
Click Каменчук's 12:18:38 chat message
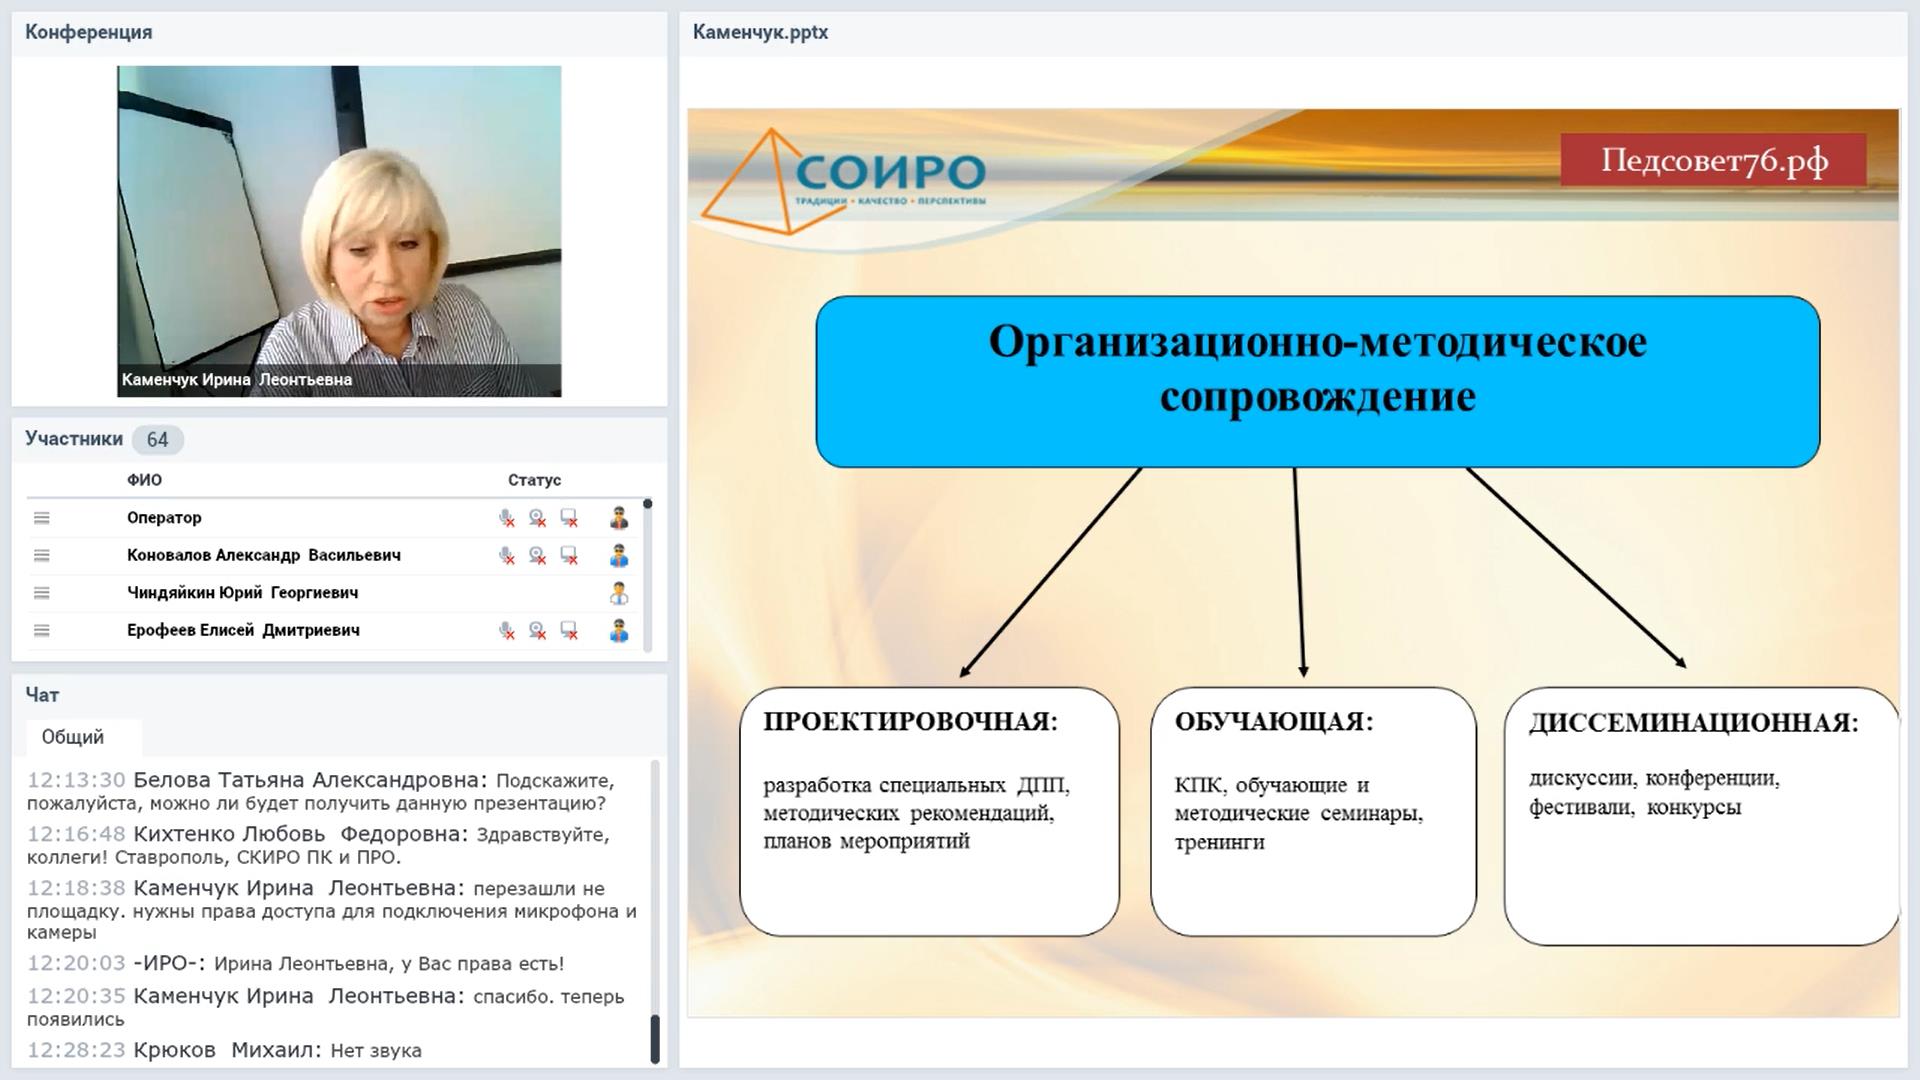[332, 910]
